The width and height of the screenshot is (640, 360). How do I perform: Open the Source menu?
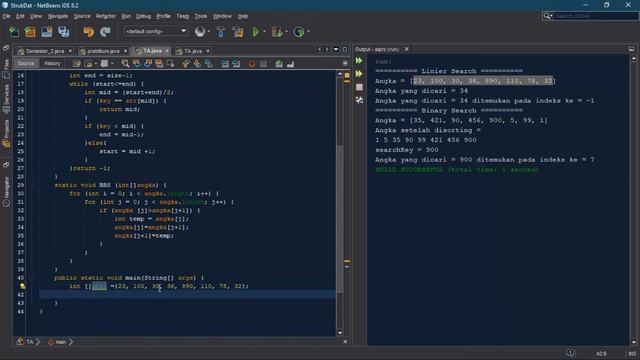point(82,16)
